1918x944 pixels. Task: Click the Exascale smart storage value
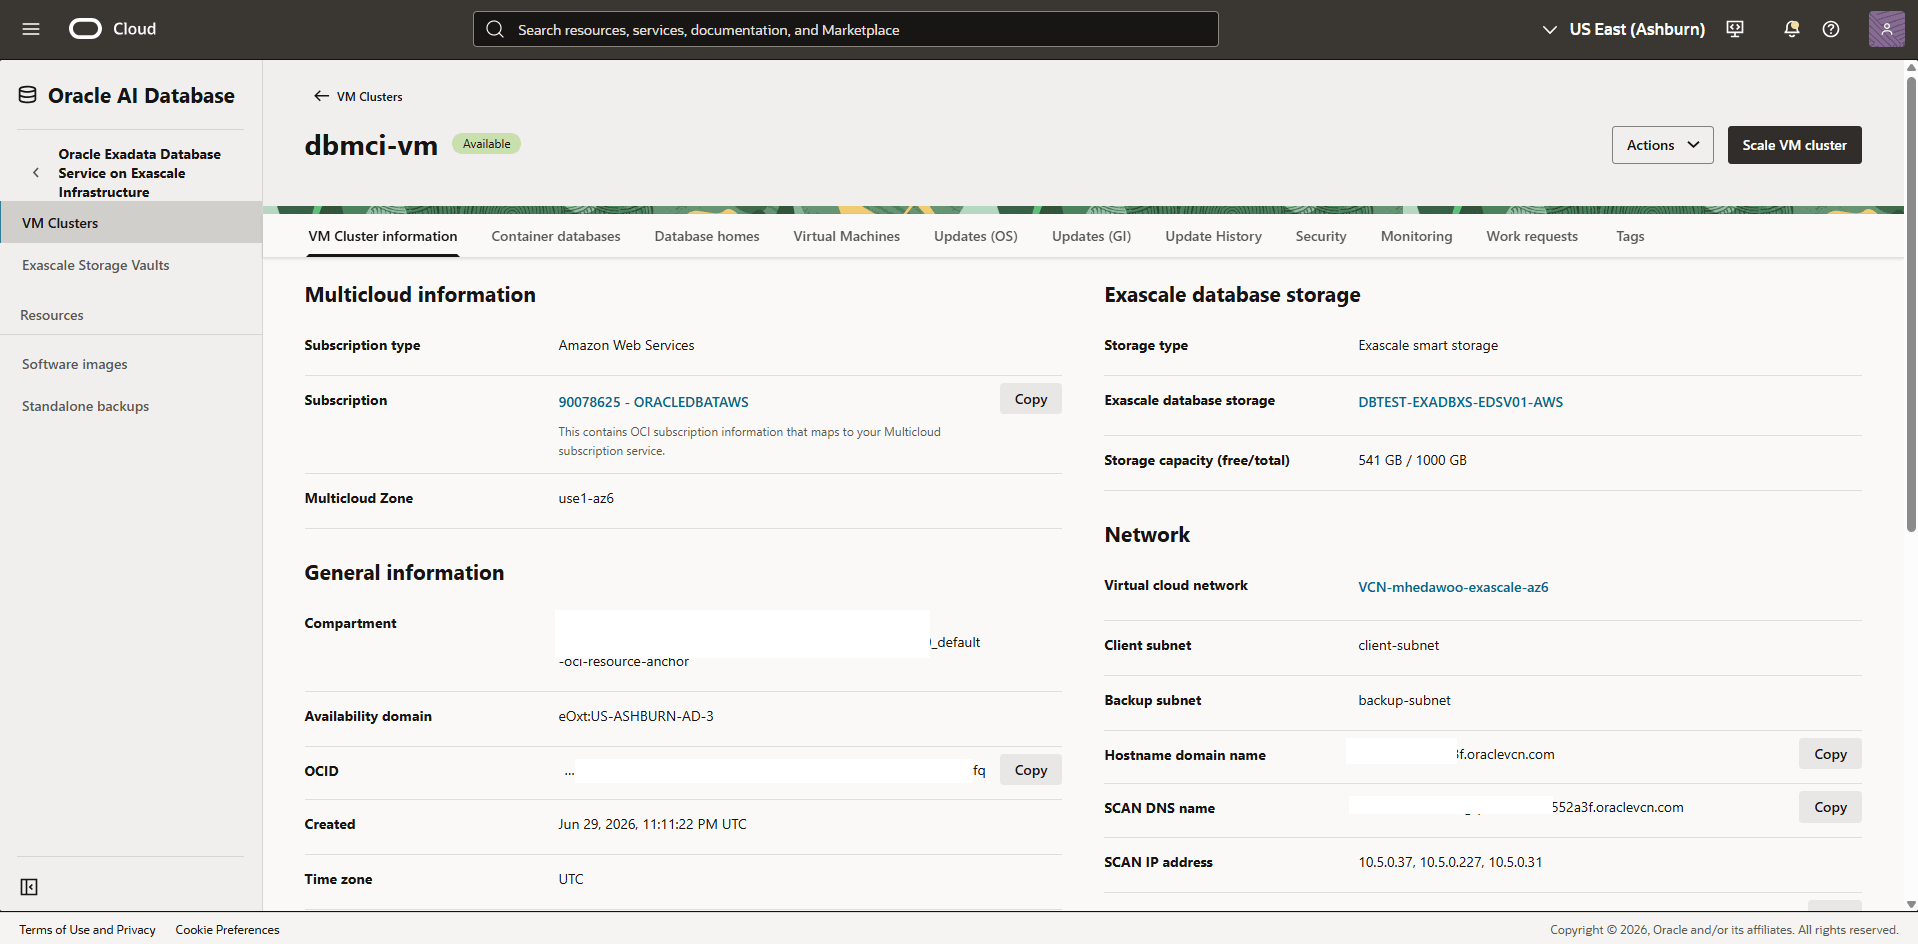pyautogui.click(x=1428, y=345)
